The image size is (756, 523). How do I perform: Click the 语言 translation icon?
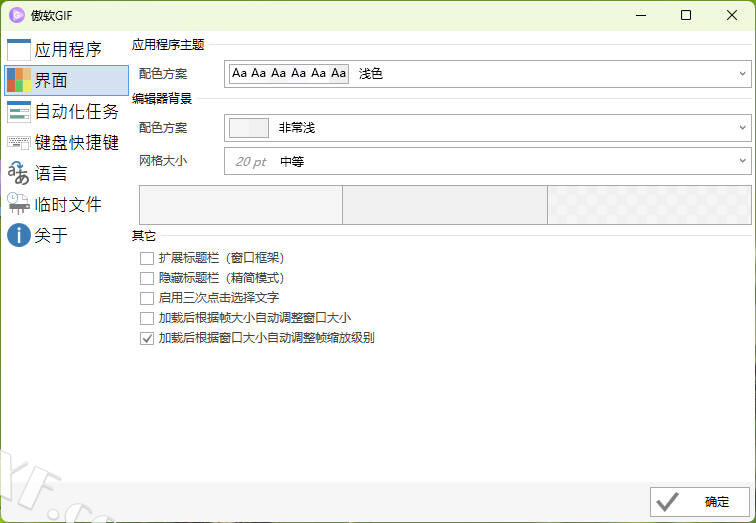point(18,173)
